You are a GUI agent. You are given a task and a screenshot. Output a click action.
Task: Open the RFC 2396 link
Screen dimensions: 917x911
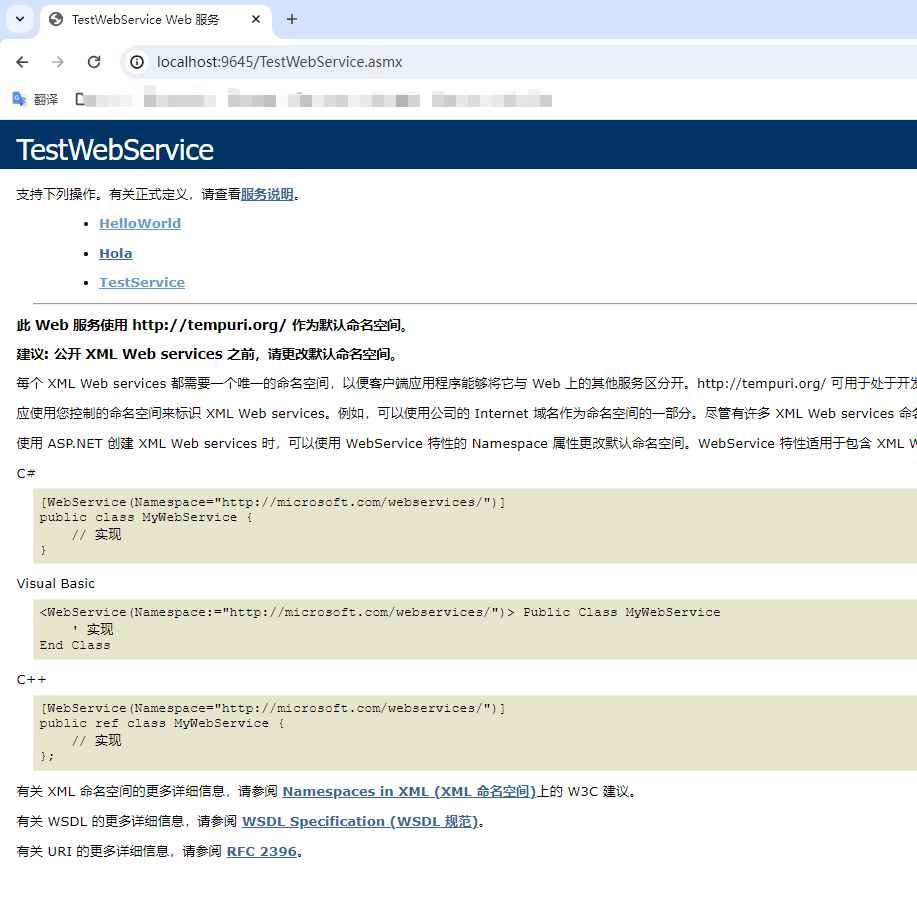click(262, 852)
